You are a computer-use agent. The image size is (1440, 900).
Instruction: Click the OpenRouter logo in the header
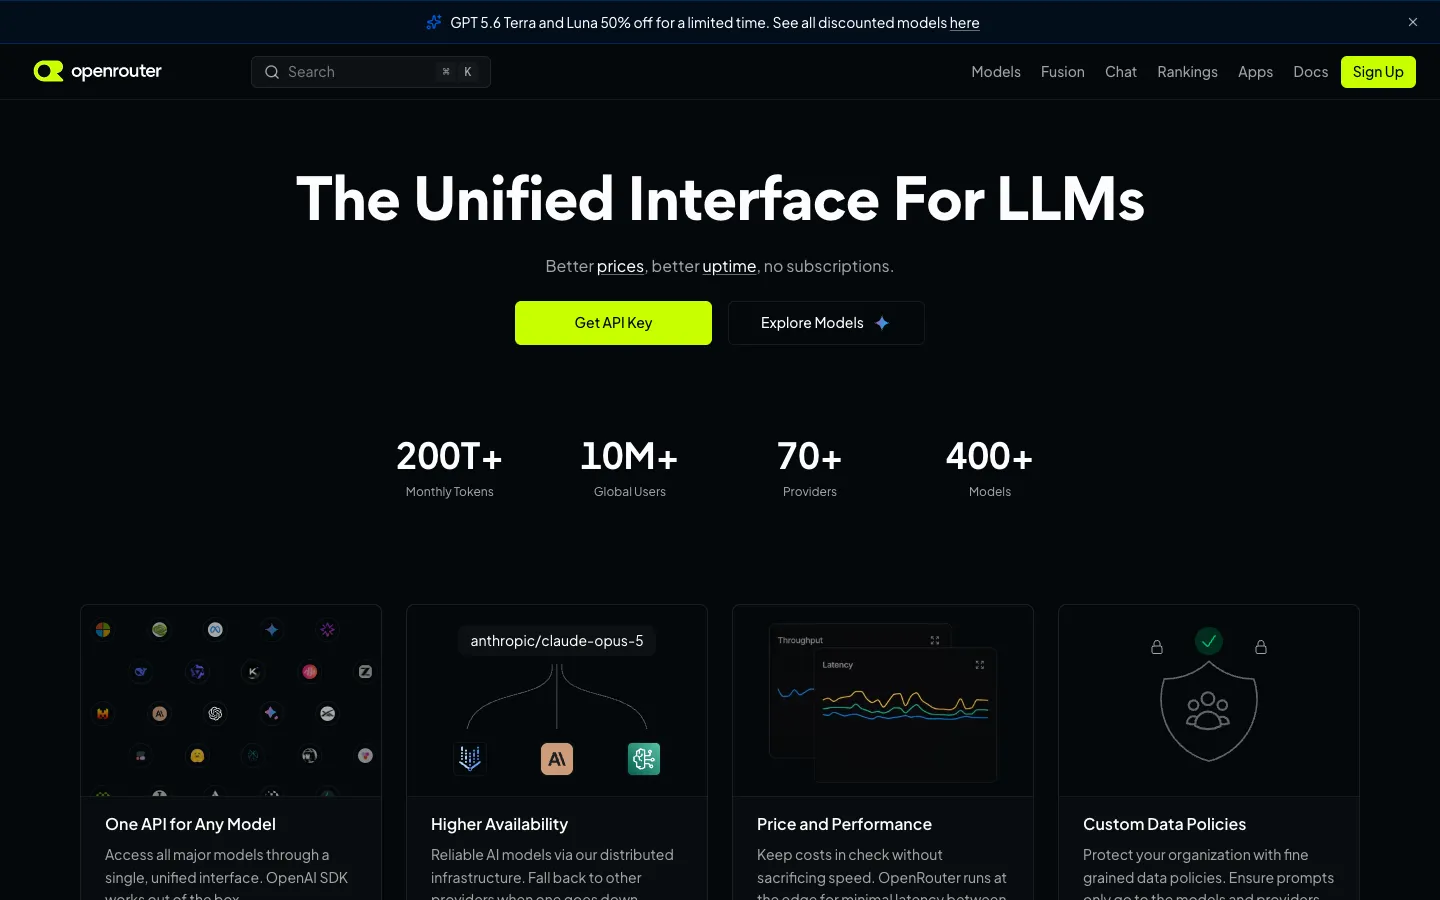pyautogui.click(x=97, y=71)
